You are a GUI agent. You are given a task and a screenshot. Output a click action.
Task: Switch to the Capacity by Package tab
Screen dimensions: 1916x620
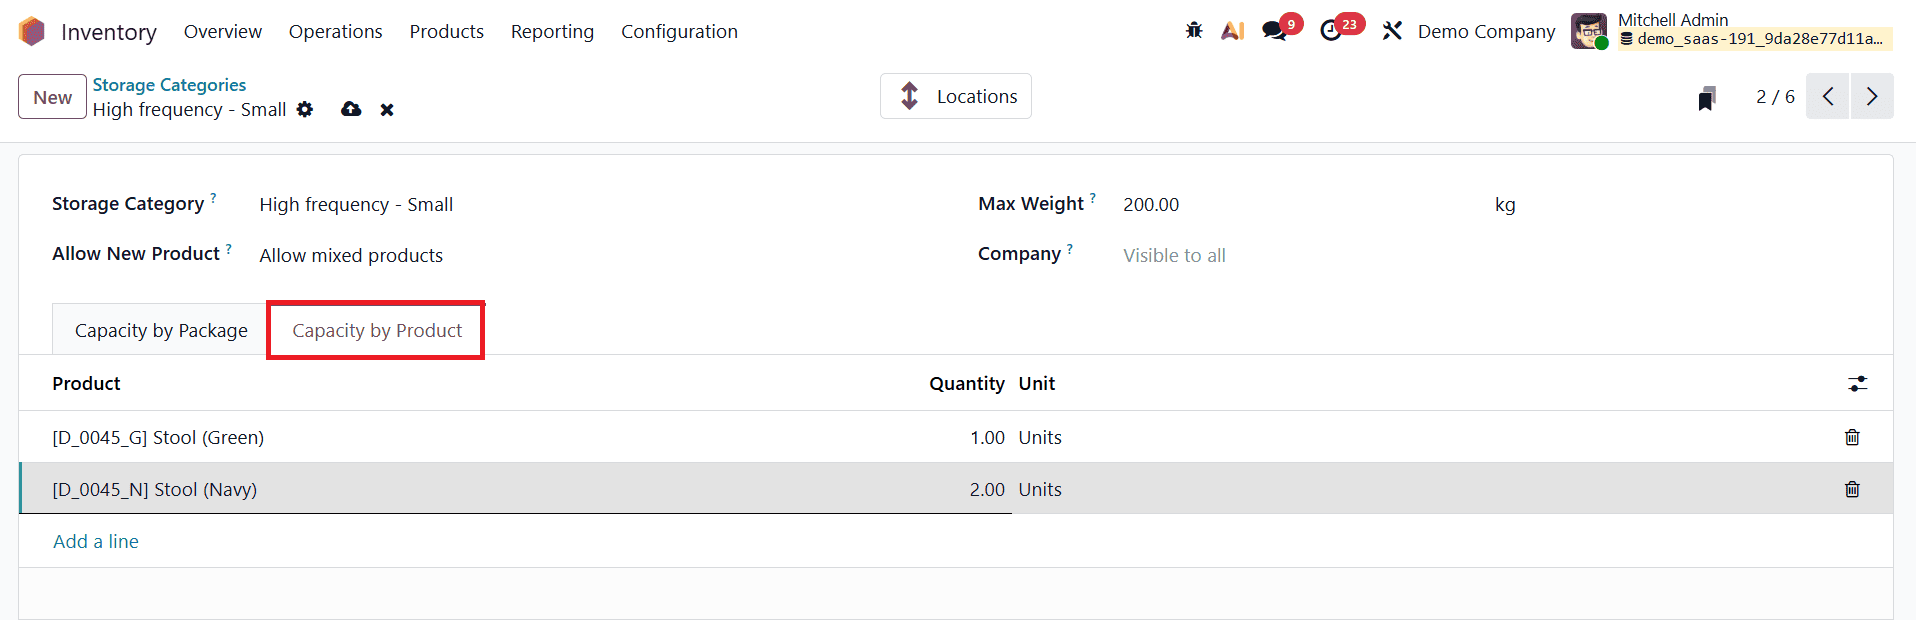click(x=161, y=330)
